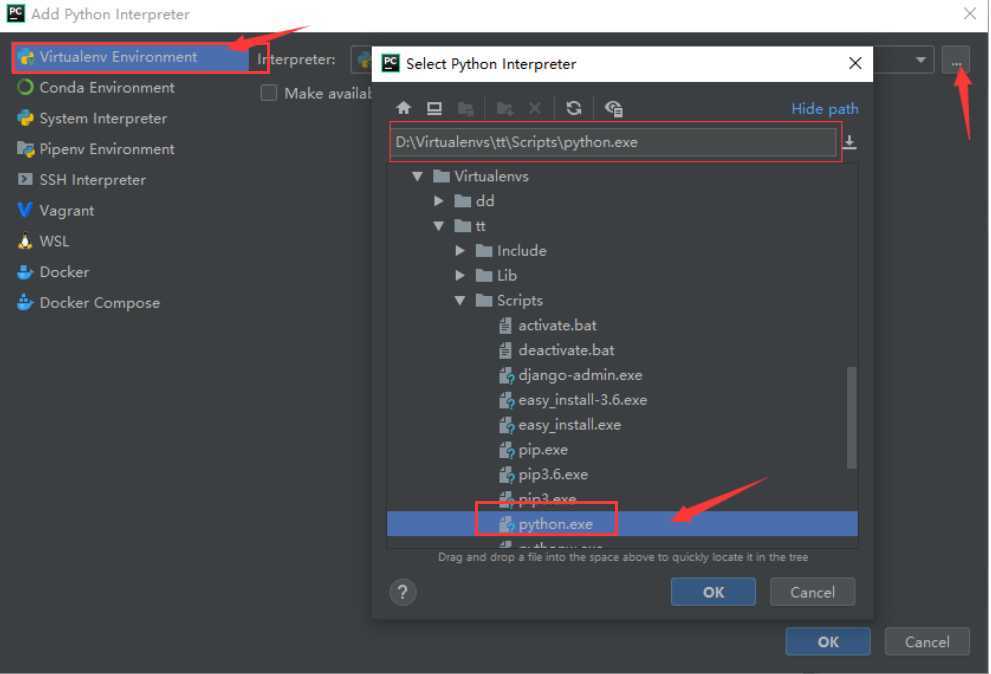Select the Include folder row

pyautogui.click(x=622, y=251)
